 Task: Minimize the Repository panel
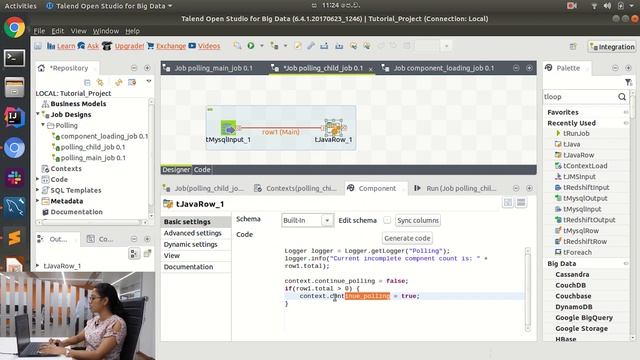click(x=134, y=68)
